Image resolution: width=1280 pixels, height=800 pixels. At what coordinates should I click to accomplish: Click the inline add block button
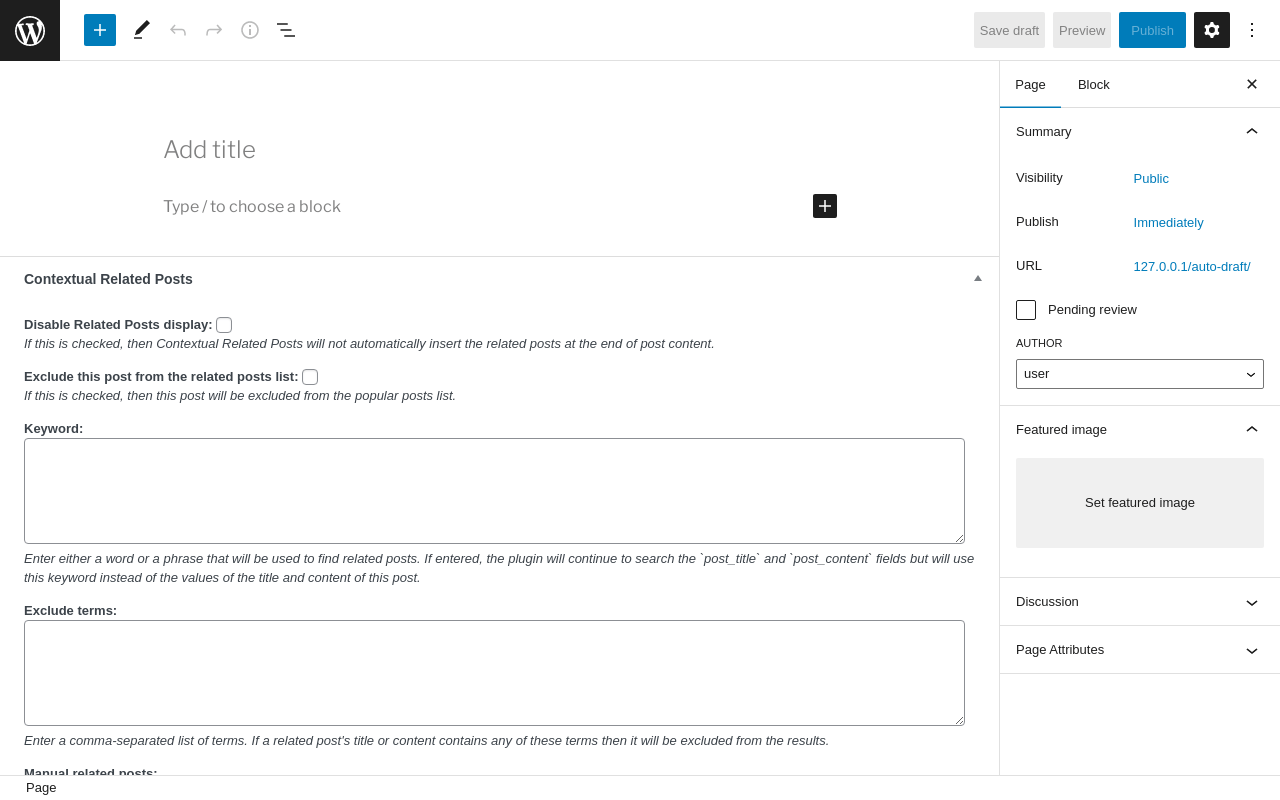[x=825, y=206]
